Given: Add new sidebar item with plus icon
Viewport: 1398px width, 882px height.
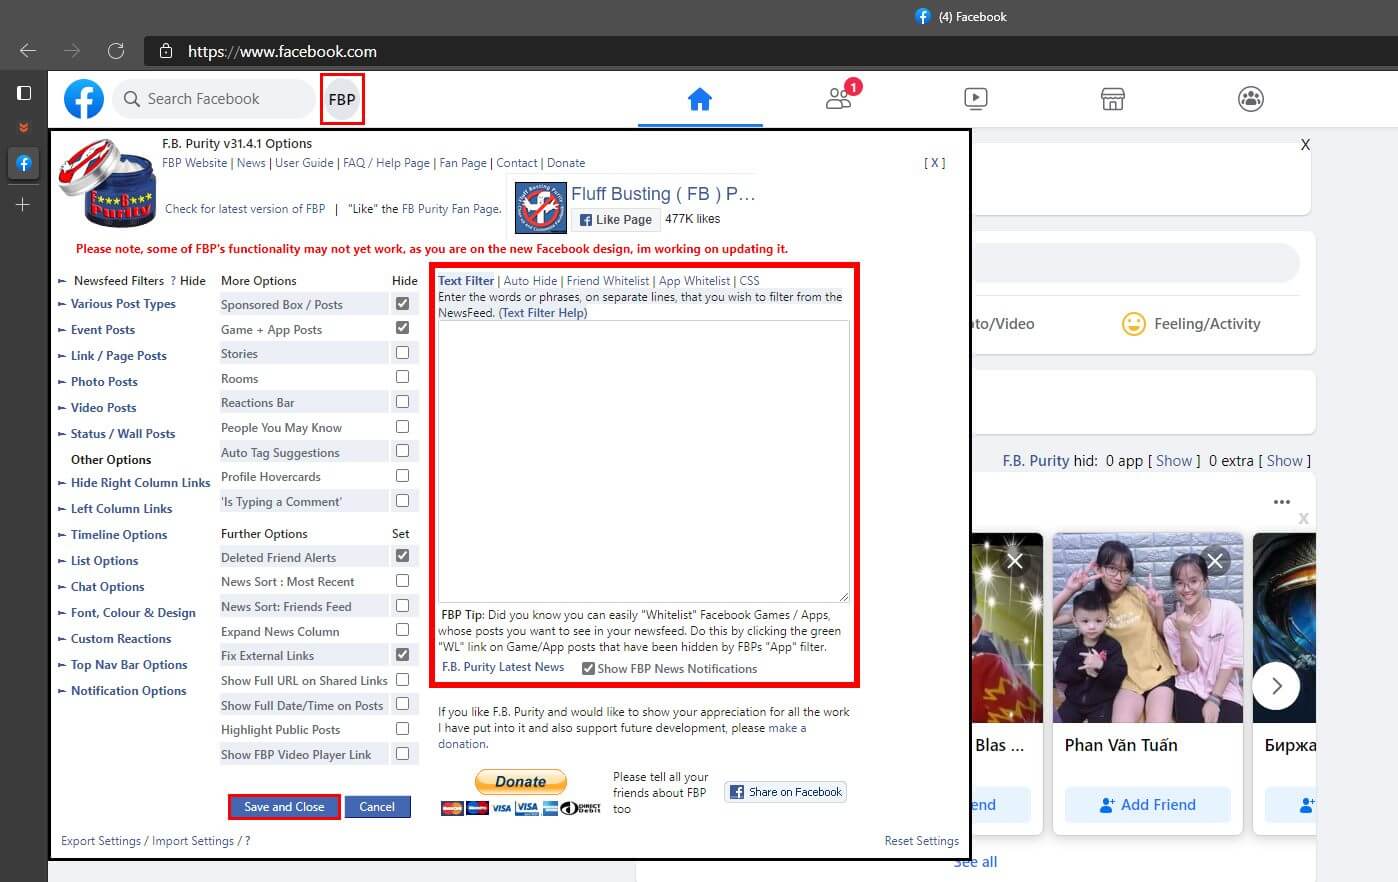Looking at the screenshot, I should pyautogui.click(x=24, y=204).
